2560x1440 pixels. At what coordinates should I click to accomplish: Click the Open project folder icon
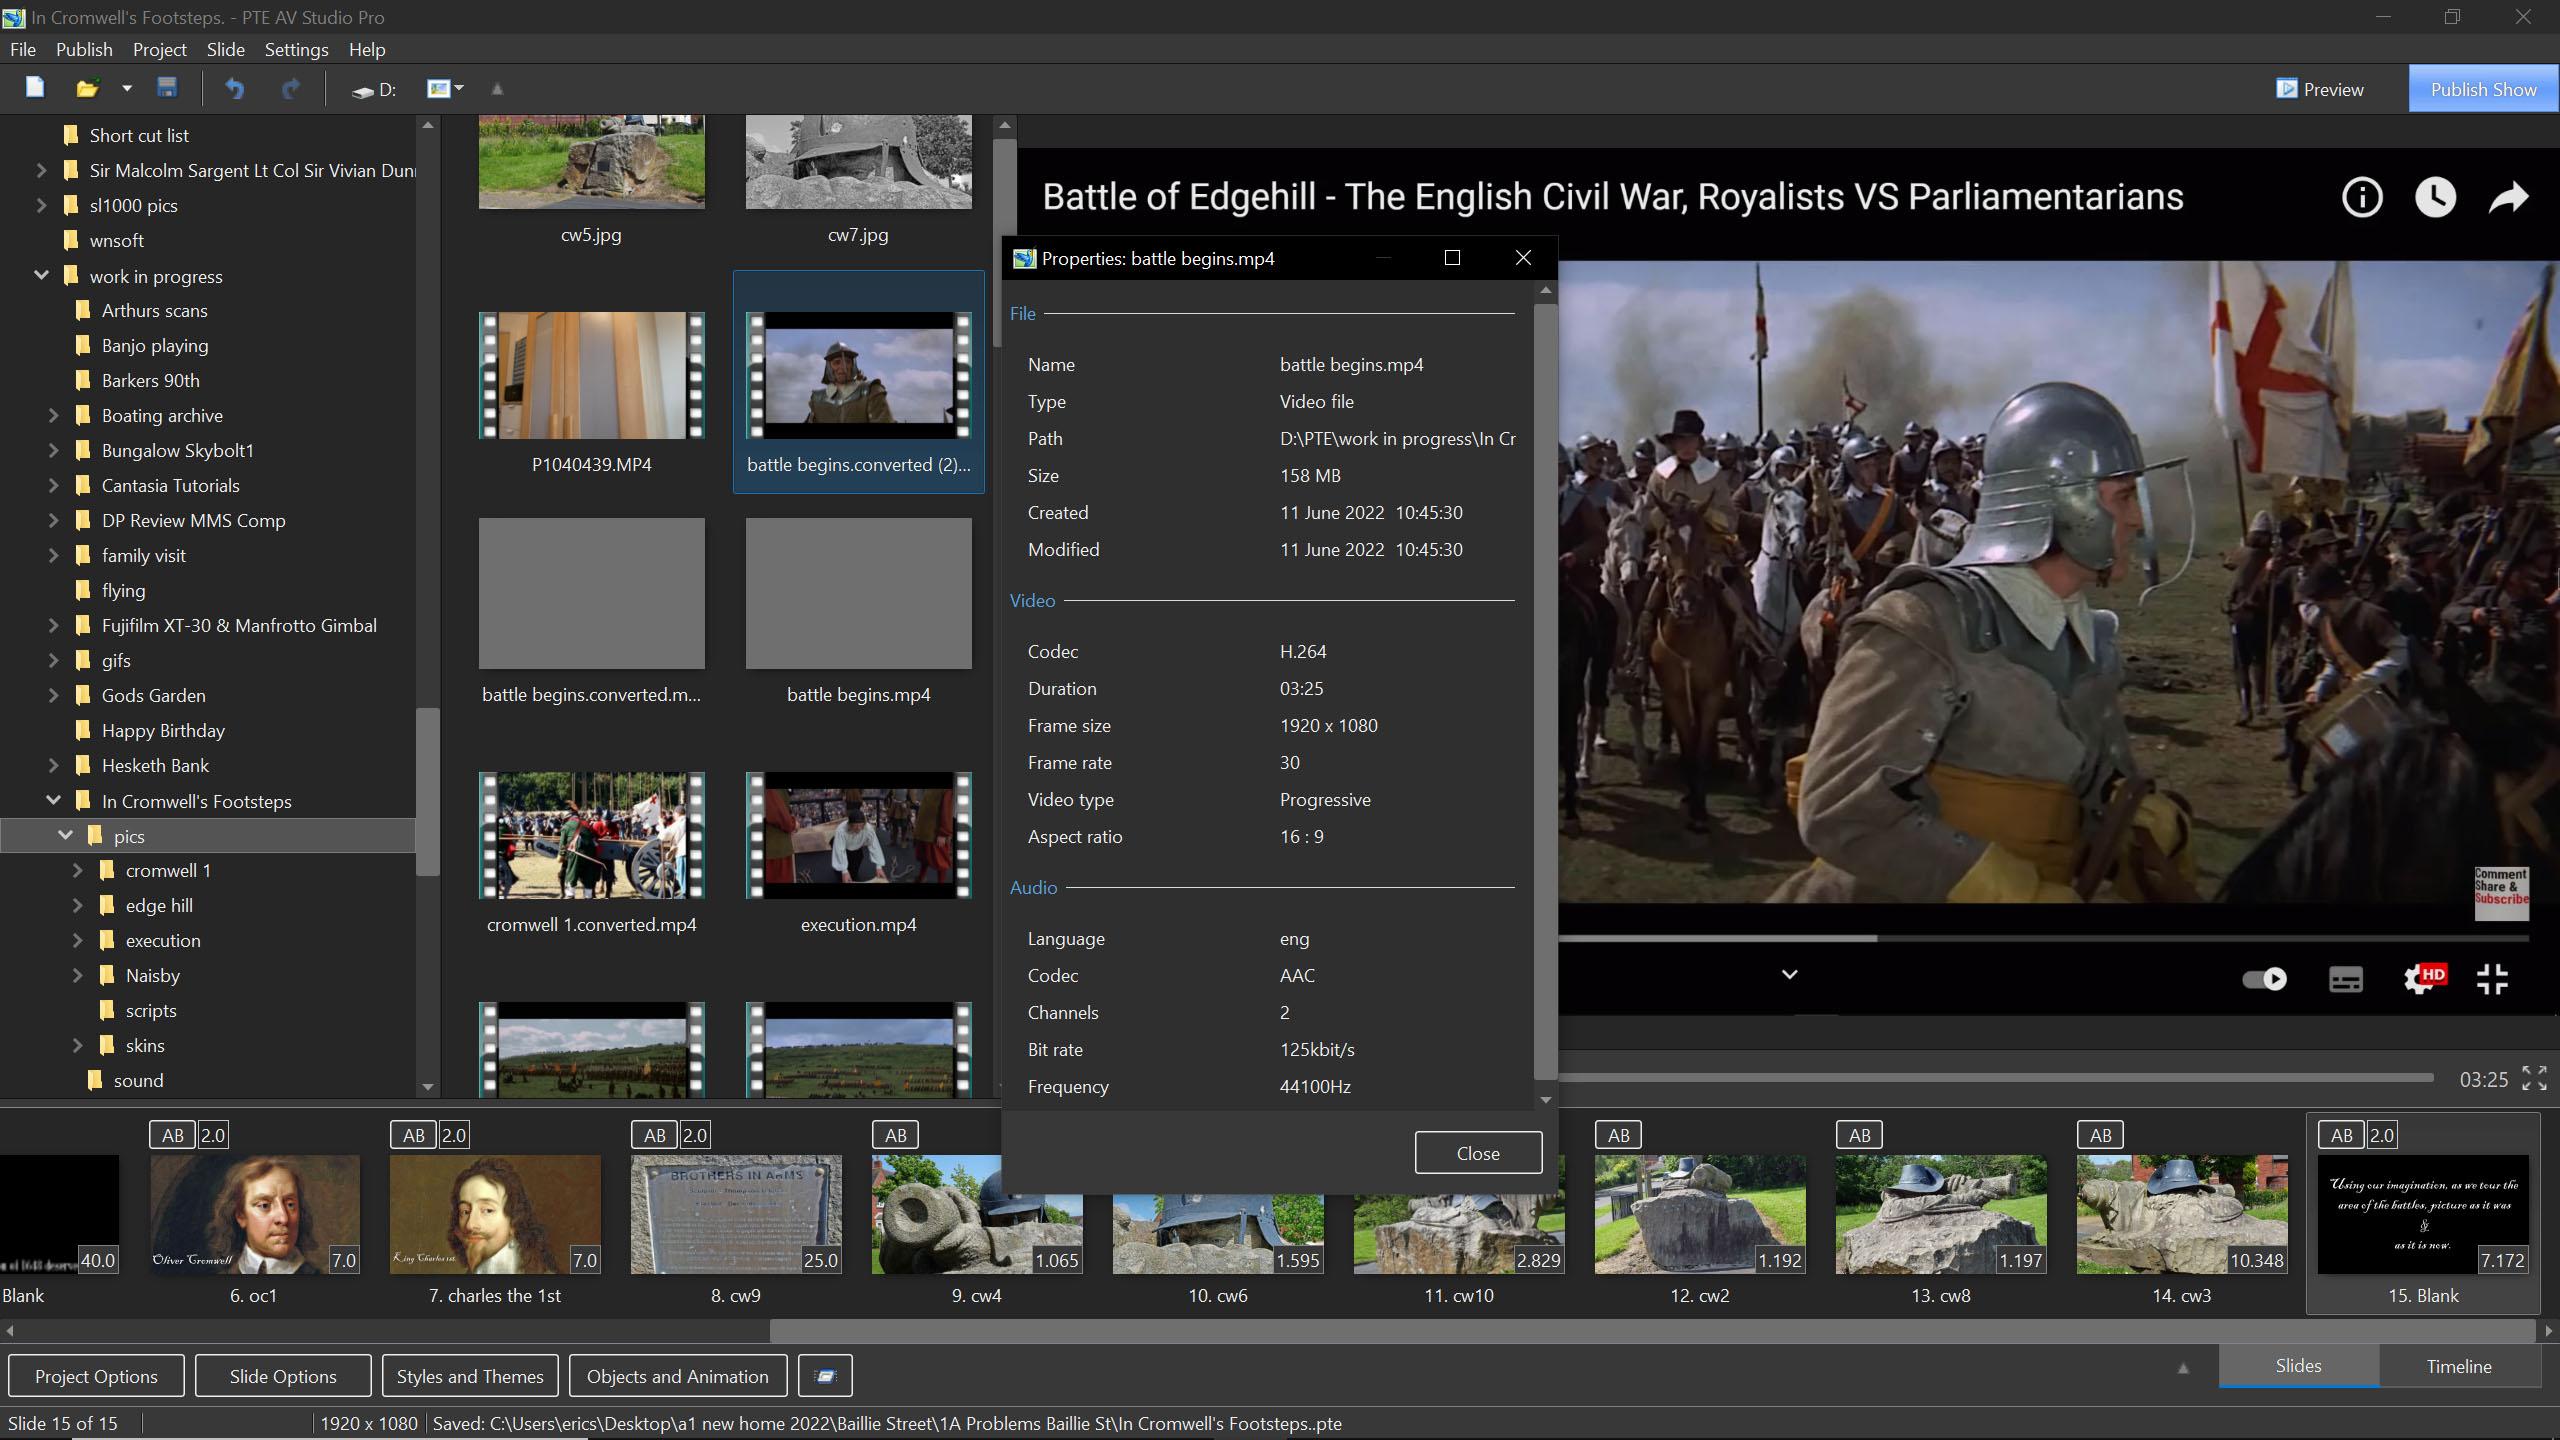(87, 89)
